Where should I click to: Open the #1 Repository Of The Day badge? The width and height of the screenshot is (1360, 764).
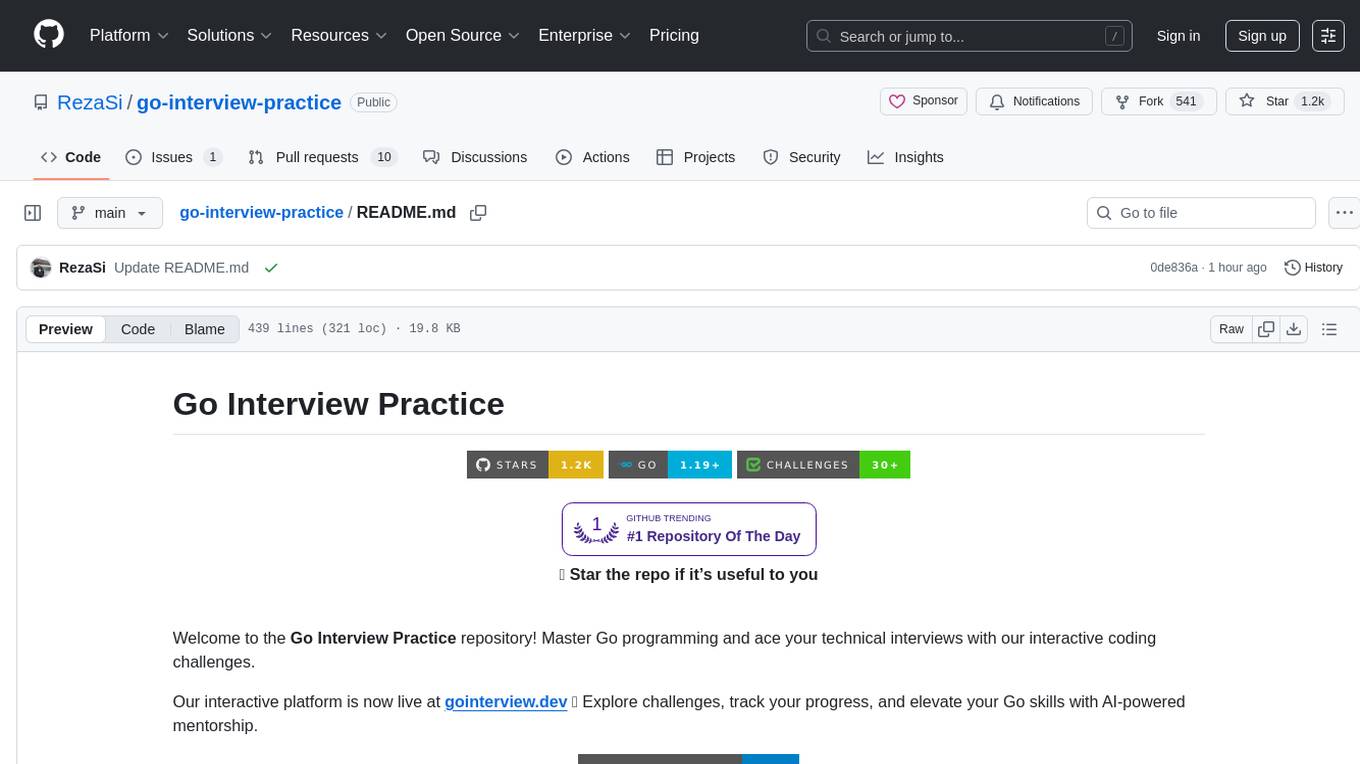click(689, 529)
